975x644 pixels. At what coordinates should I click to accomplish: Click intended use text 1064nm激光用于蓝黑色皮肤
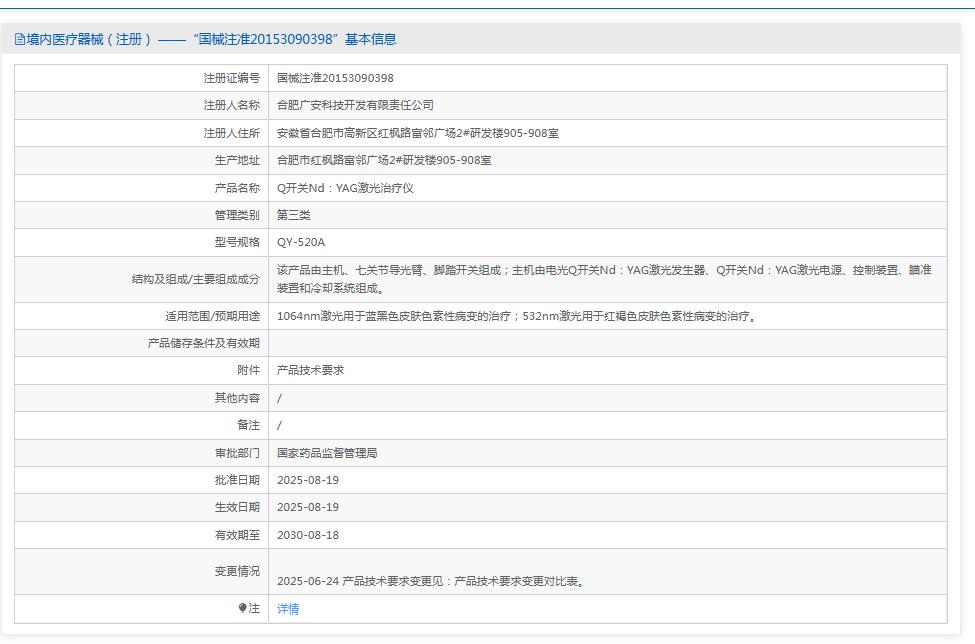517,316
